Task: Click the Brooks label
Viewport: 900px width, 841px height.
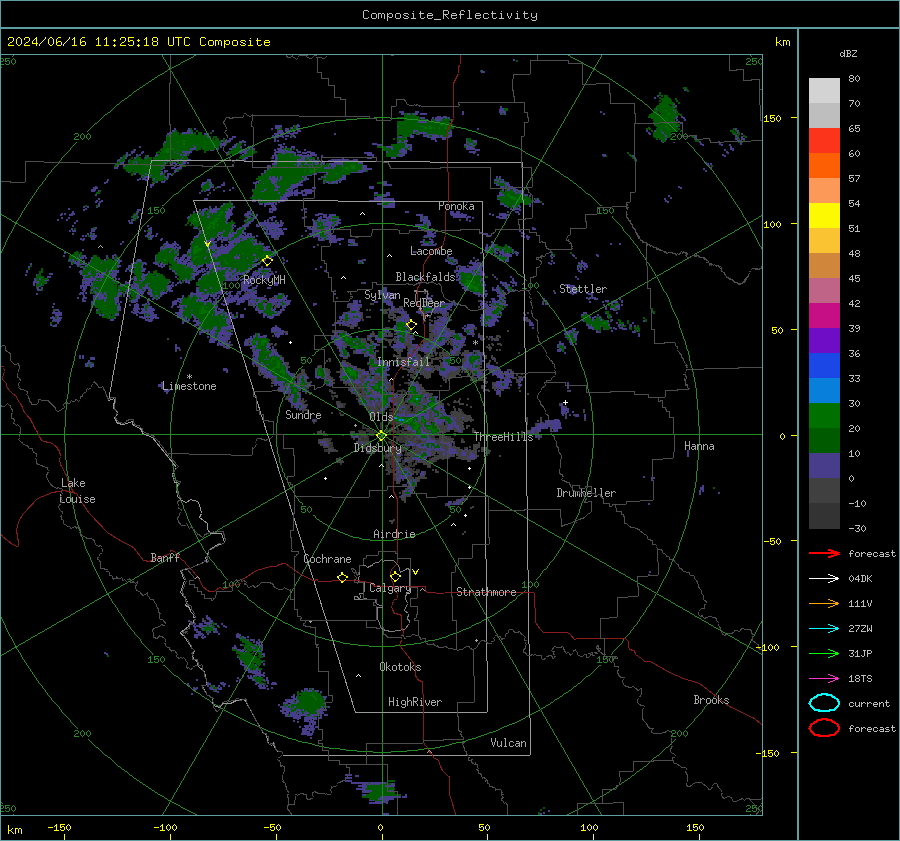Action: point(711,700)
